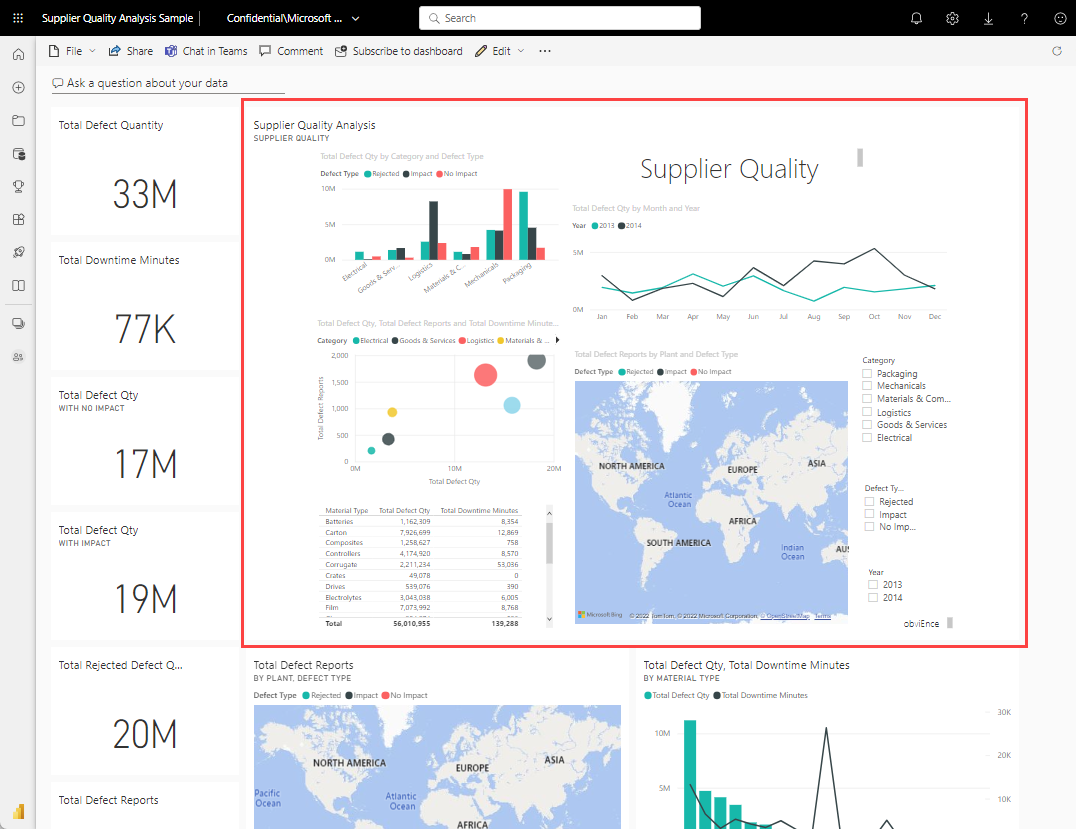Open the Edit dropdown menu

[x=499, y=51]
